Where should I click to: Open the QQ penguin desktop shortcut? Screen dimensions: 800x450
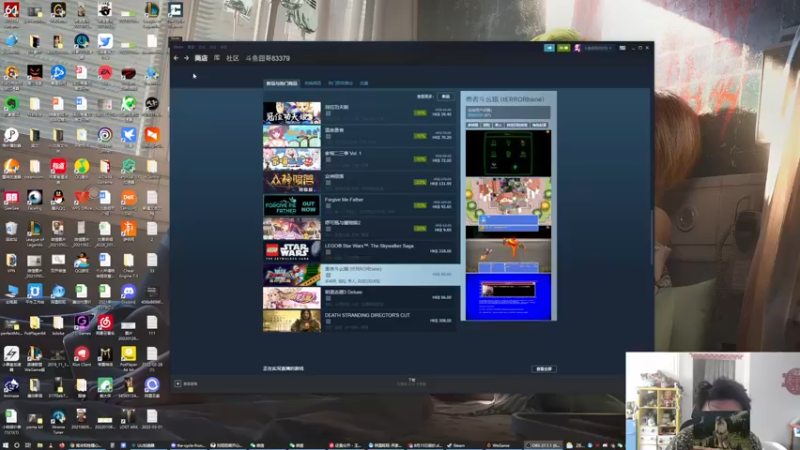pos(58,199)
